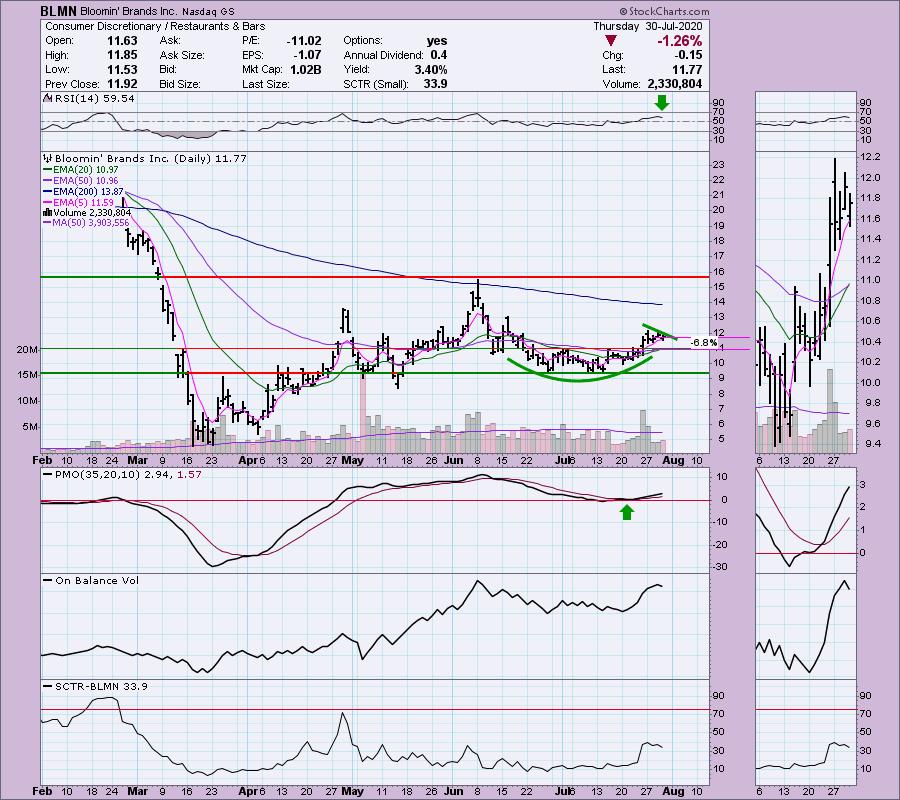Click the Options value yes

click(437, 41)
